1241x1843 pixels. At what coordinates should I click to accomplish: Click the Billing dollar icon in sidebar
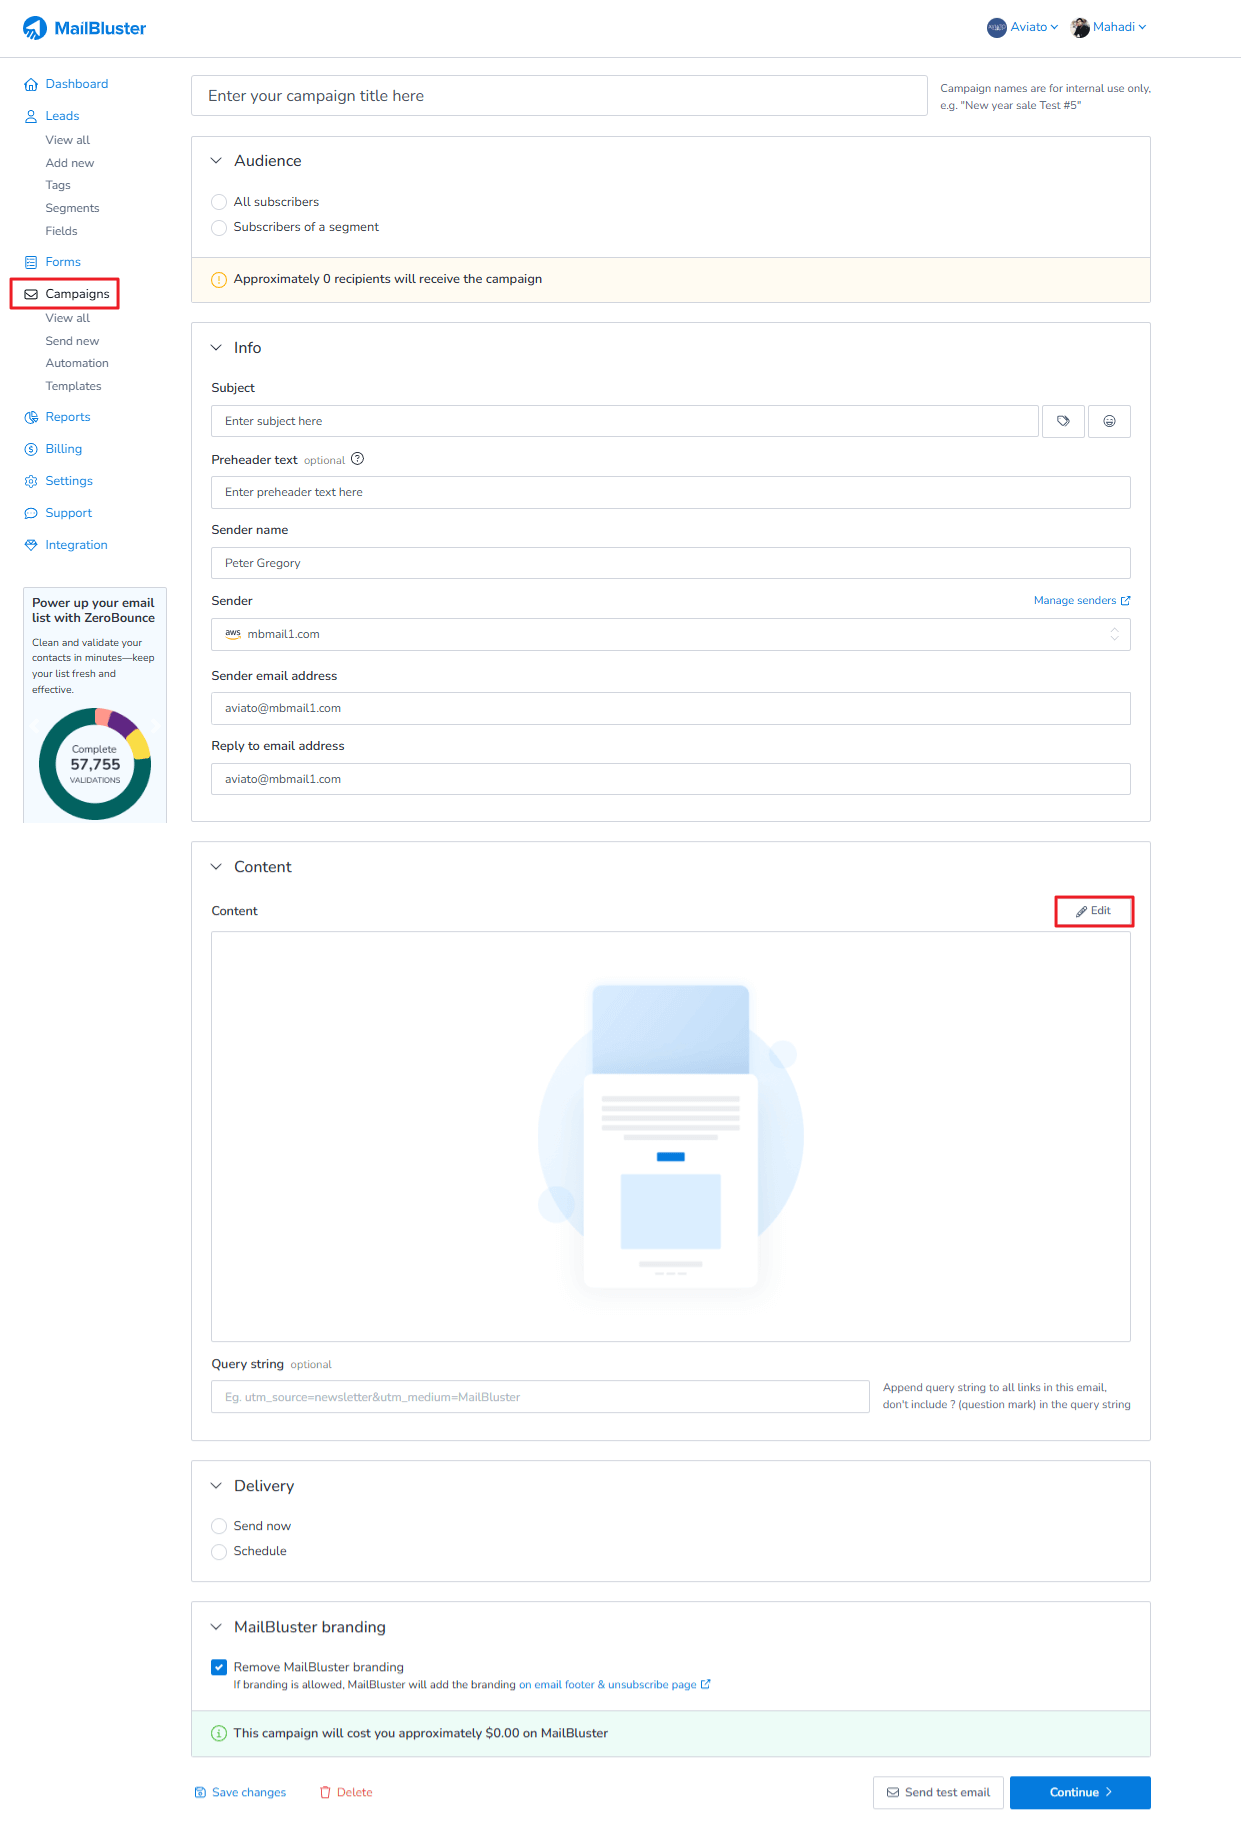[x=31, y=449]
